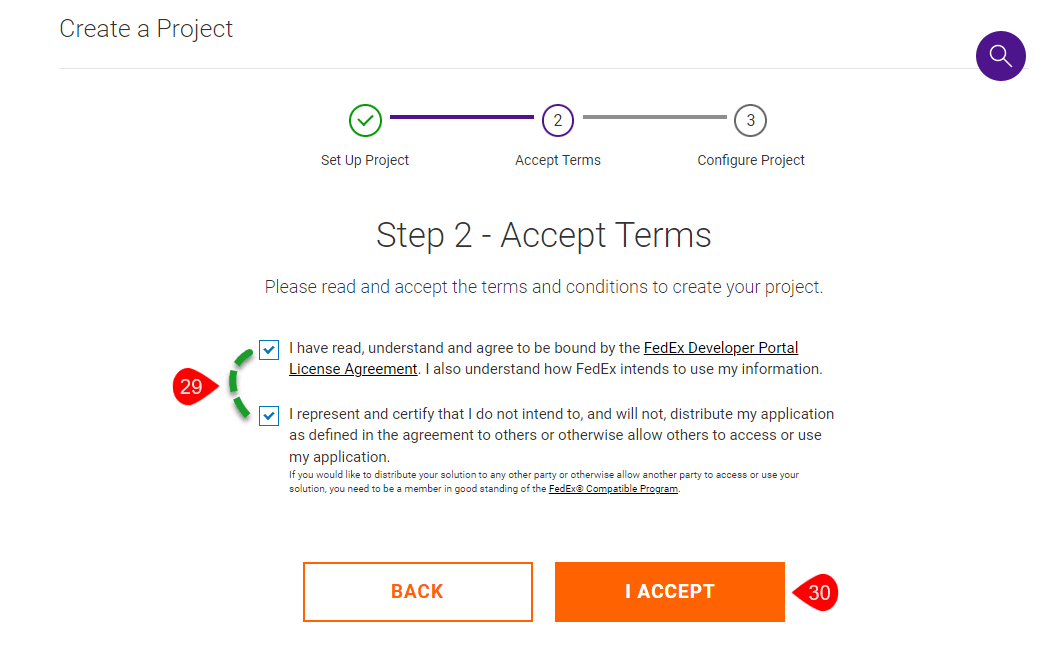Click the purple search magnifier icon

tap(1001, 56)
